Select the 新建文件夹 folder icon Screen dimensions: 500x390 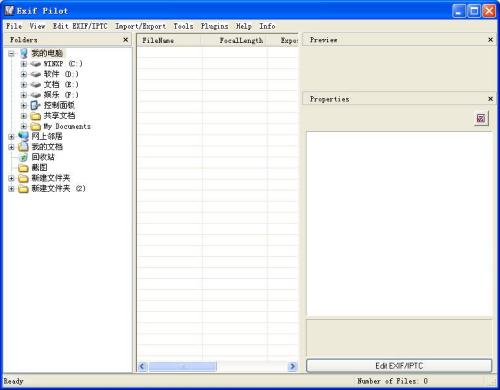(x=23, y=178)
